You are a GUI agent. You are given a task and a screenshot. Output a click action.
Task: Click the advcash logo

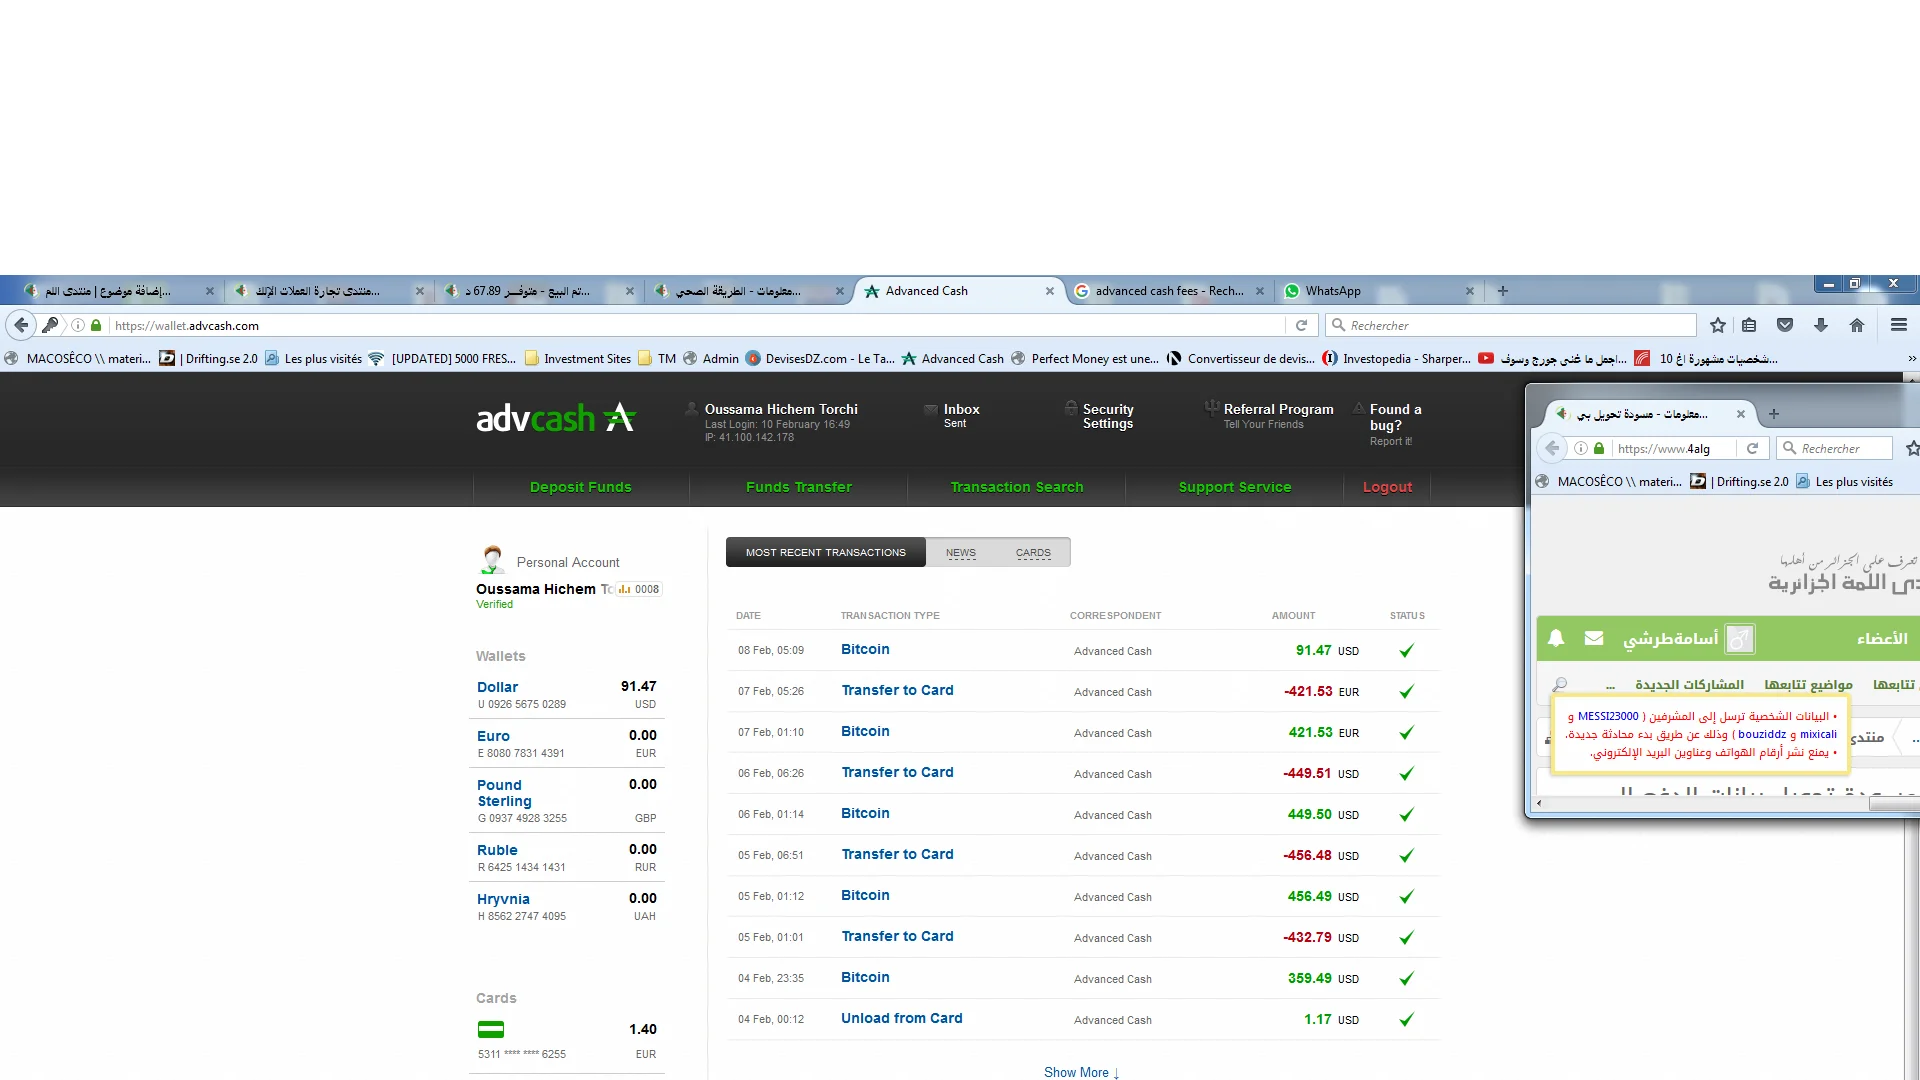555,418
